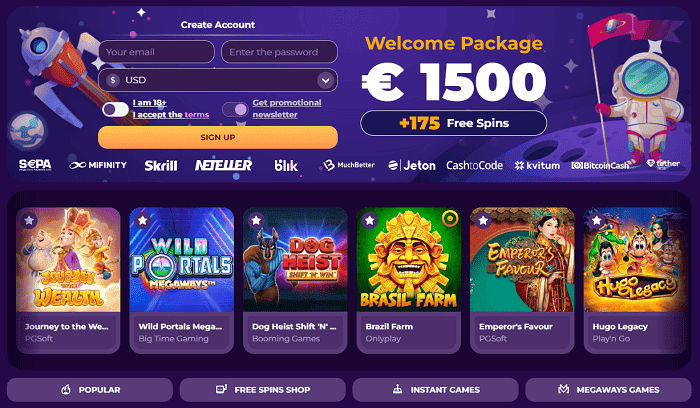Click the Neteller payment logo
This screenshot has height=408, width=700.
point(223,165)
